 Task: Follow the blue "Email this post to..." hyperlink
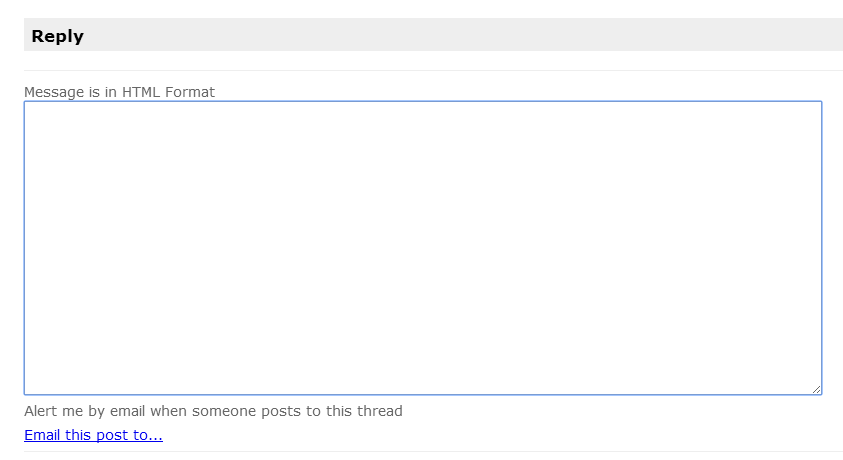pos(93,435)
